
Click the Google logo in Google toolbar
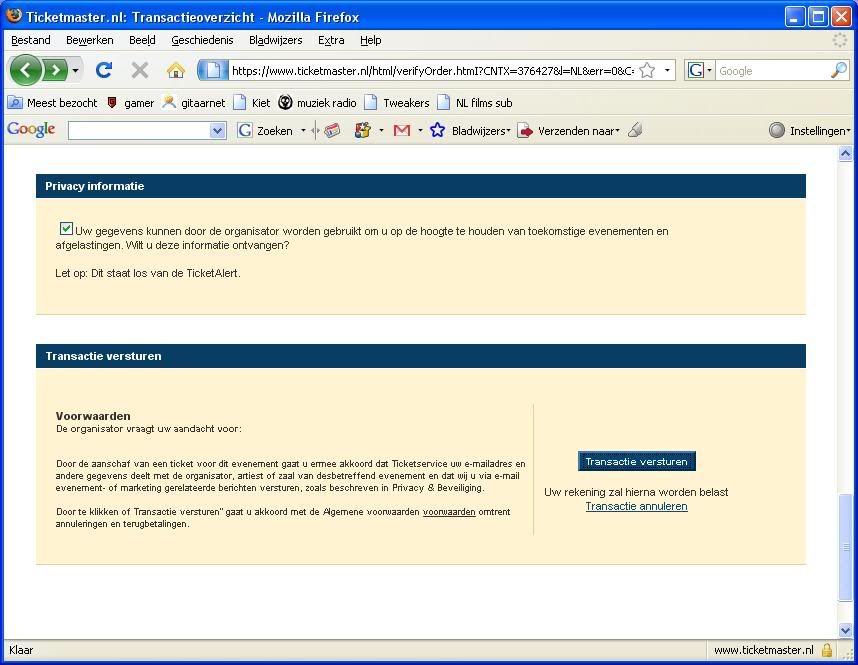point(31,130)
